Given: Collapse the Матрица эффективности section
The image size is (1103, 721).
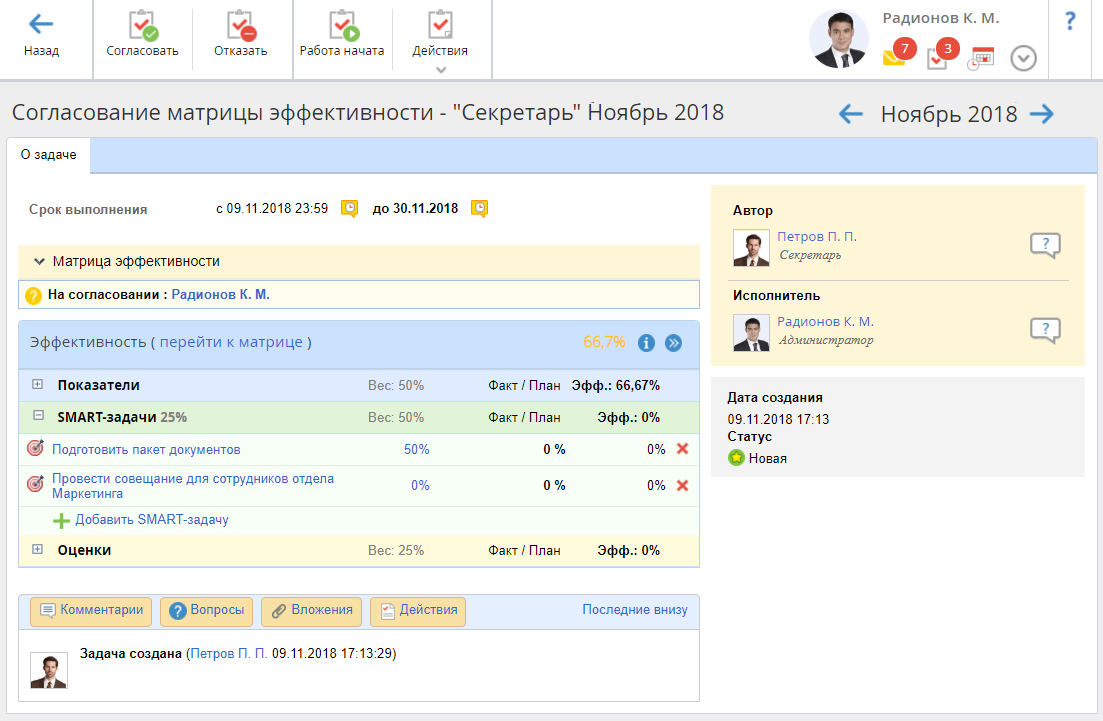Looking at the screenshot, I should click(39, 261).
